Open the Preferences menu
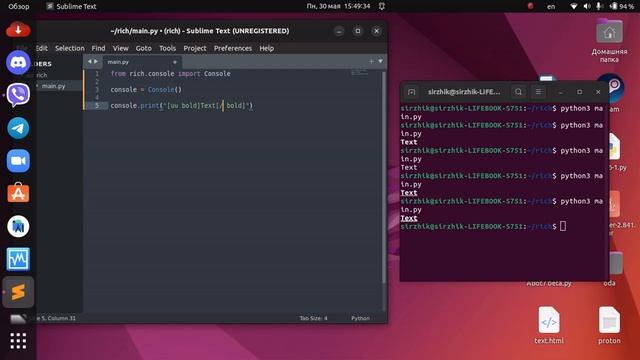The height and width of the screenshot is (360, 640). pyautogui.click(x=233, y=48)
